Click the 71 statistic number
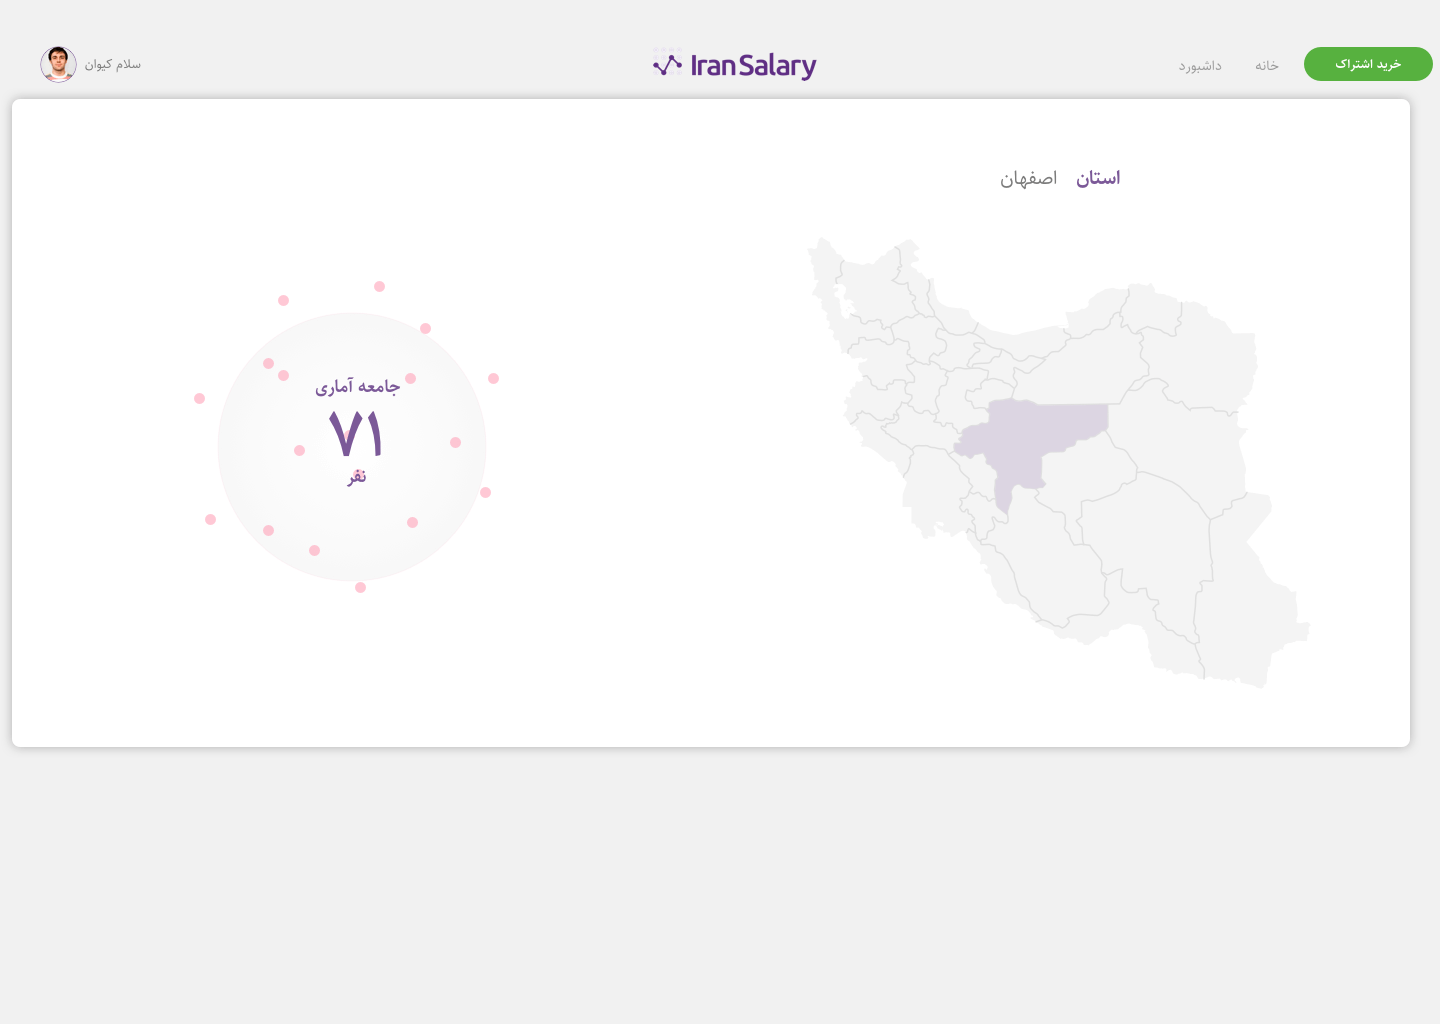 point(356,434)
